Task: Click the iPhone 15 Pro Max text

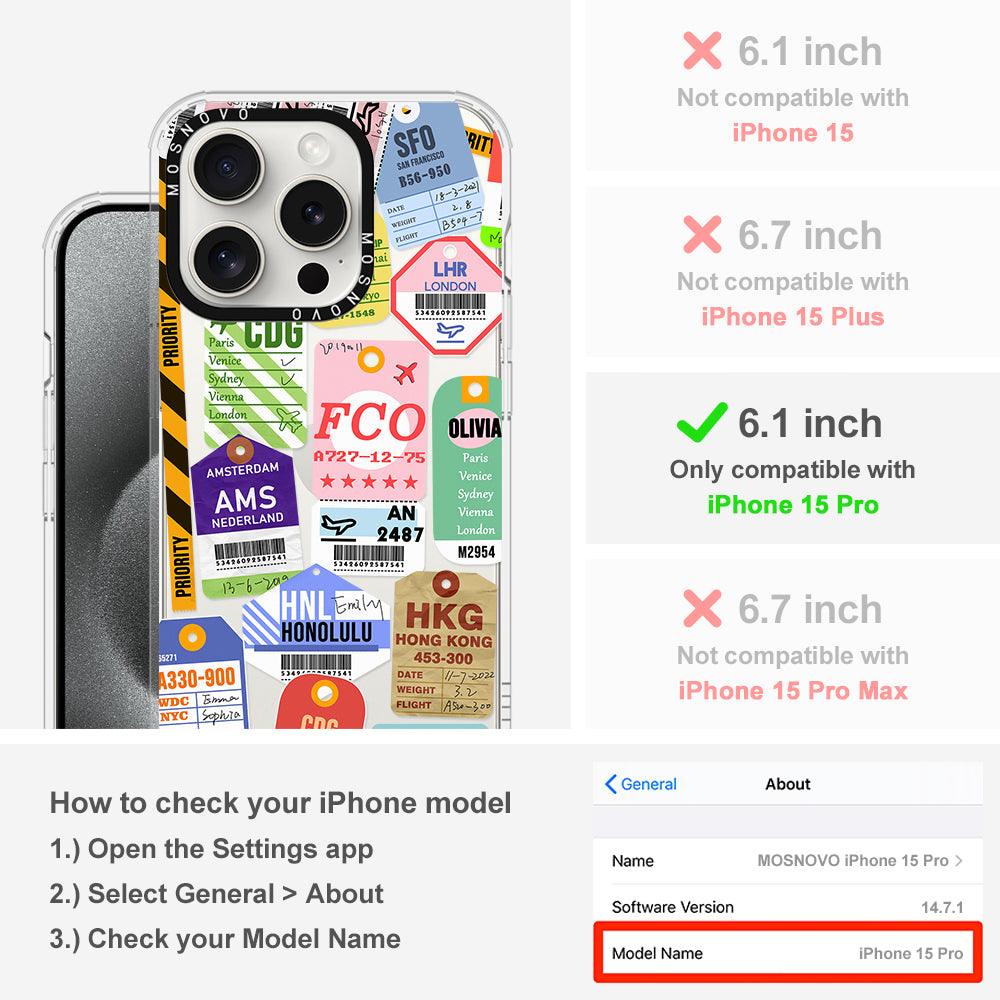Action: [x=793, y=691]
